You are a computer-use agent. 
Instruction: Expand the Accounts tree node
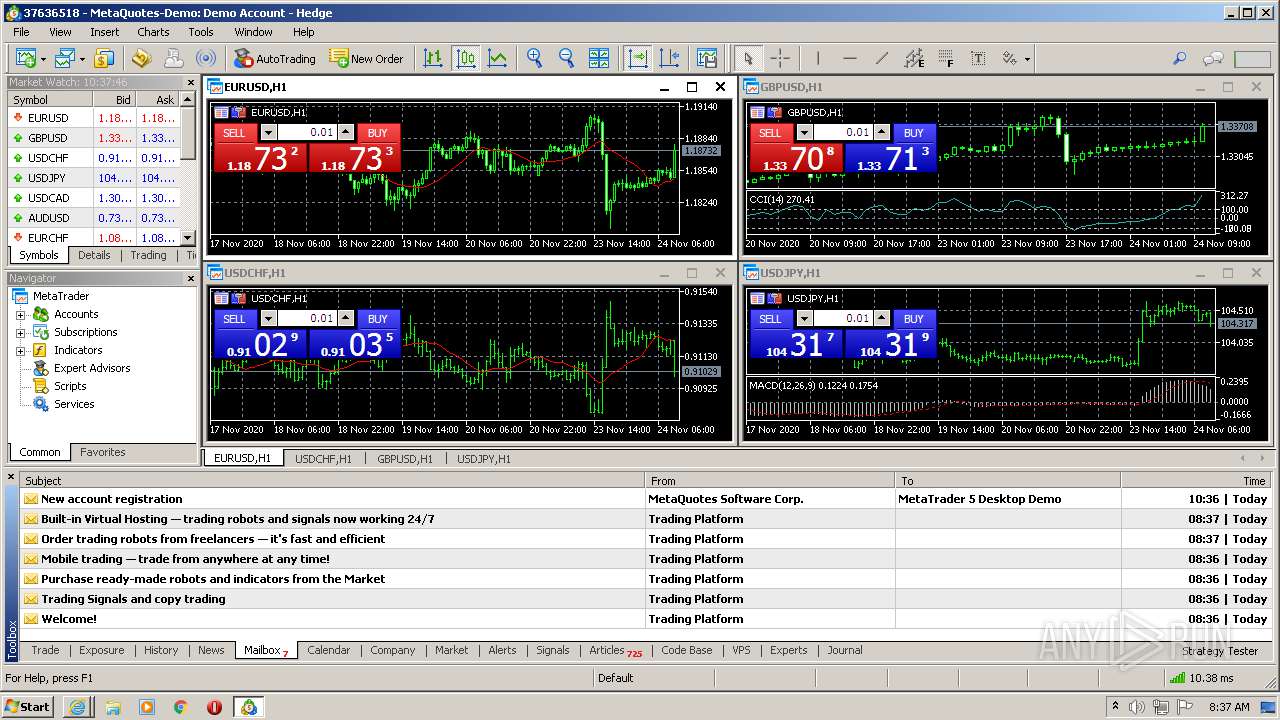pyautogui.click(x=20, y=314)
